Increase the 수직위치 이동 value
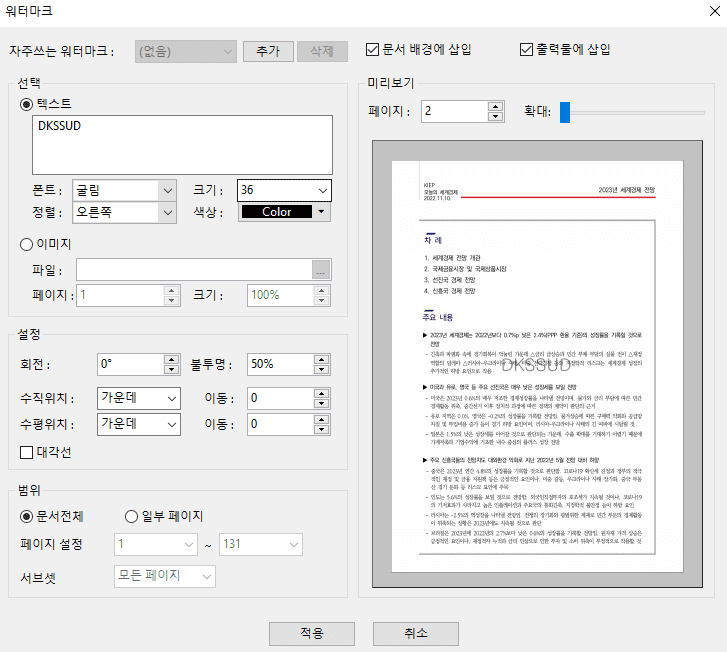 pos(321,393)
